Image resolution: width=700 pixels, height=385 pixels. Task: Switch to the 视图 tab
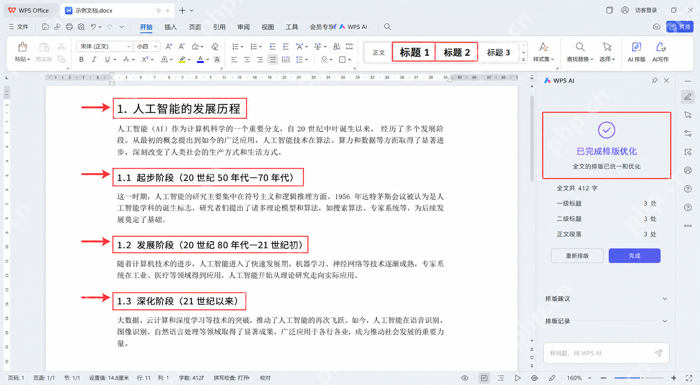click(267, 27)
